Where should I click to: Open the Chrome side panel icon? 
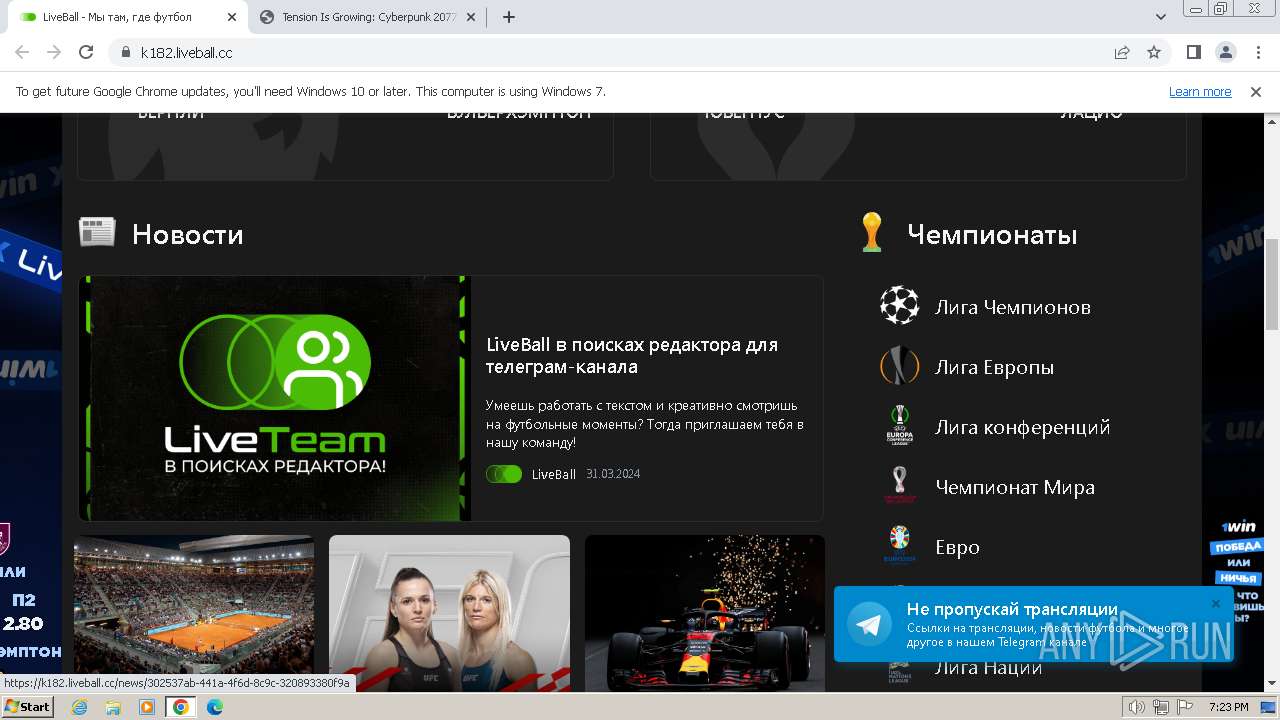coord(1193,52)
